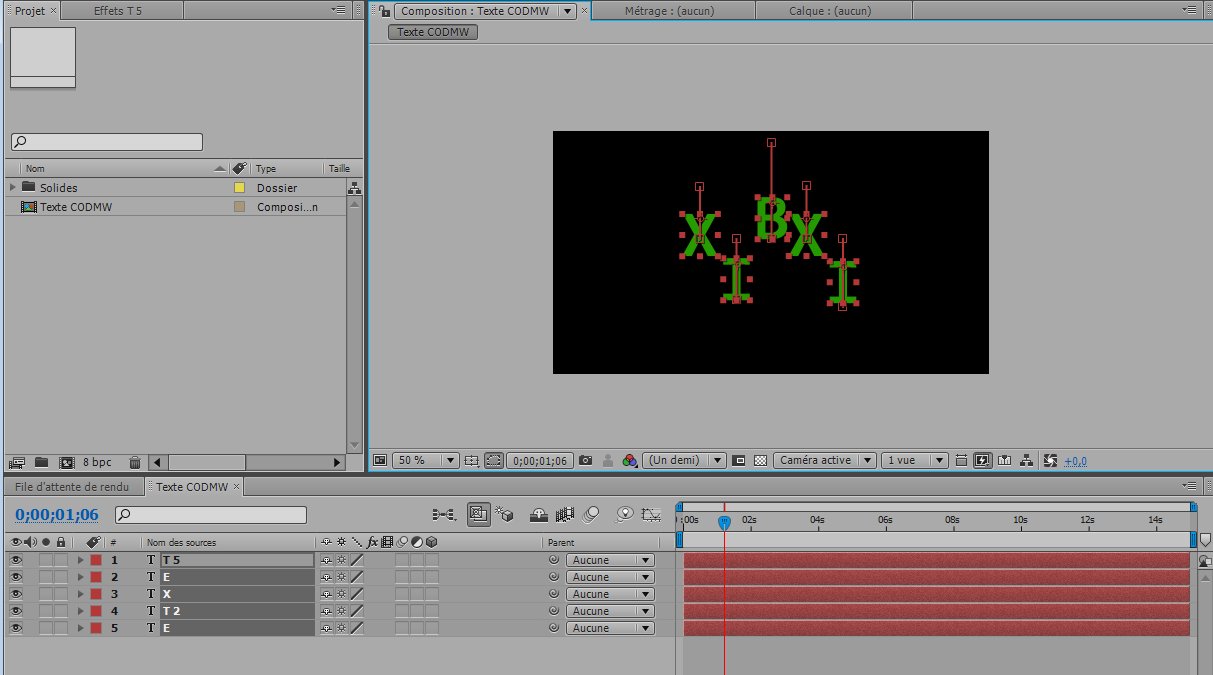This screenshot has height=675, width=1213.
Task: Click the brainstorm lightbulb icon
Action: click(x=625, y=514)
